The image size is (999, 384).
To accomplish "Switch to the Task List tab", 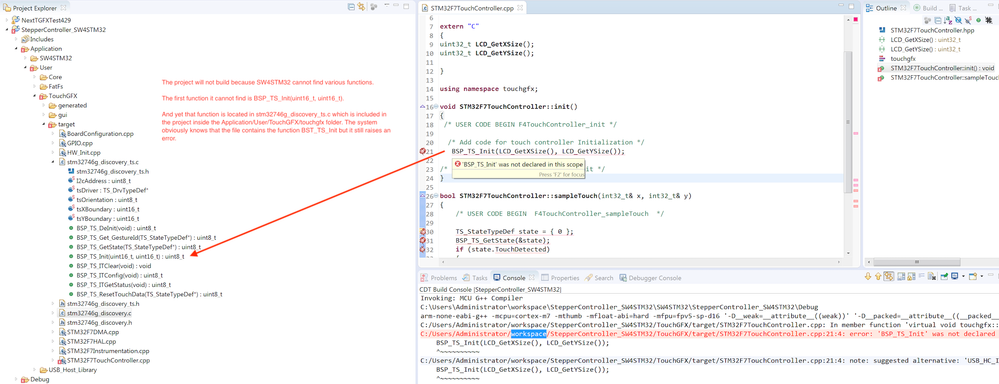I will click(963, 8).
